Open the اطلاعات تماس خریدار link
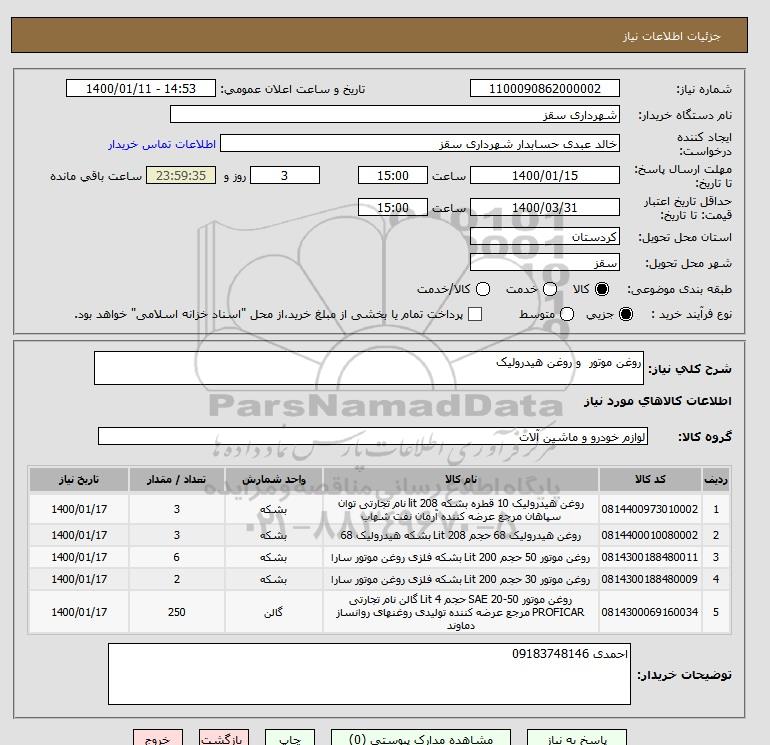 pos(162,144)
